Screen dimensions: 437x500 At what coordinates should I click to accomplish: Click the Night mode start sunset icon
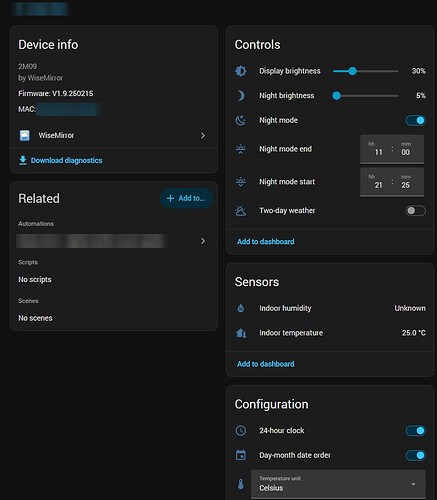pyautogui.click(x=241, y=182)
